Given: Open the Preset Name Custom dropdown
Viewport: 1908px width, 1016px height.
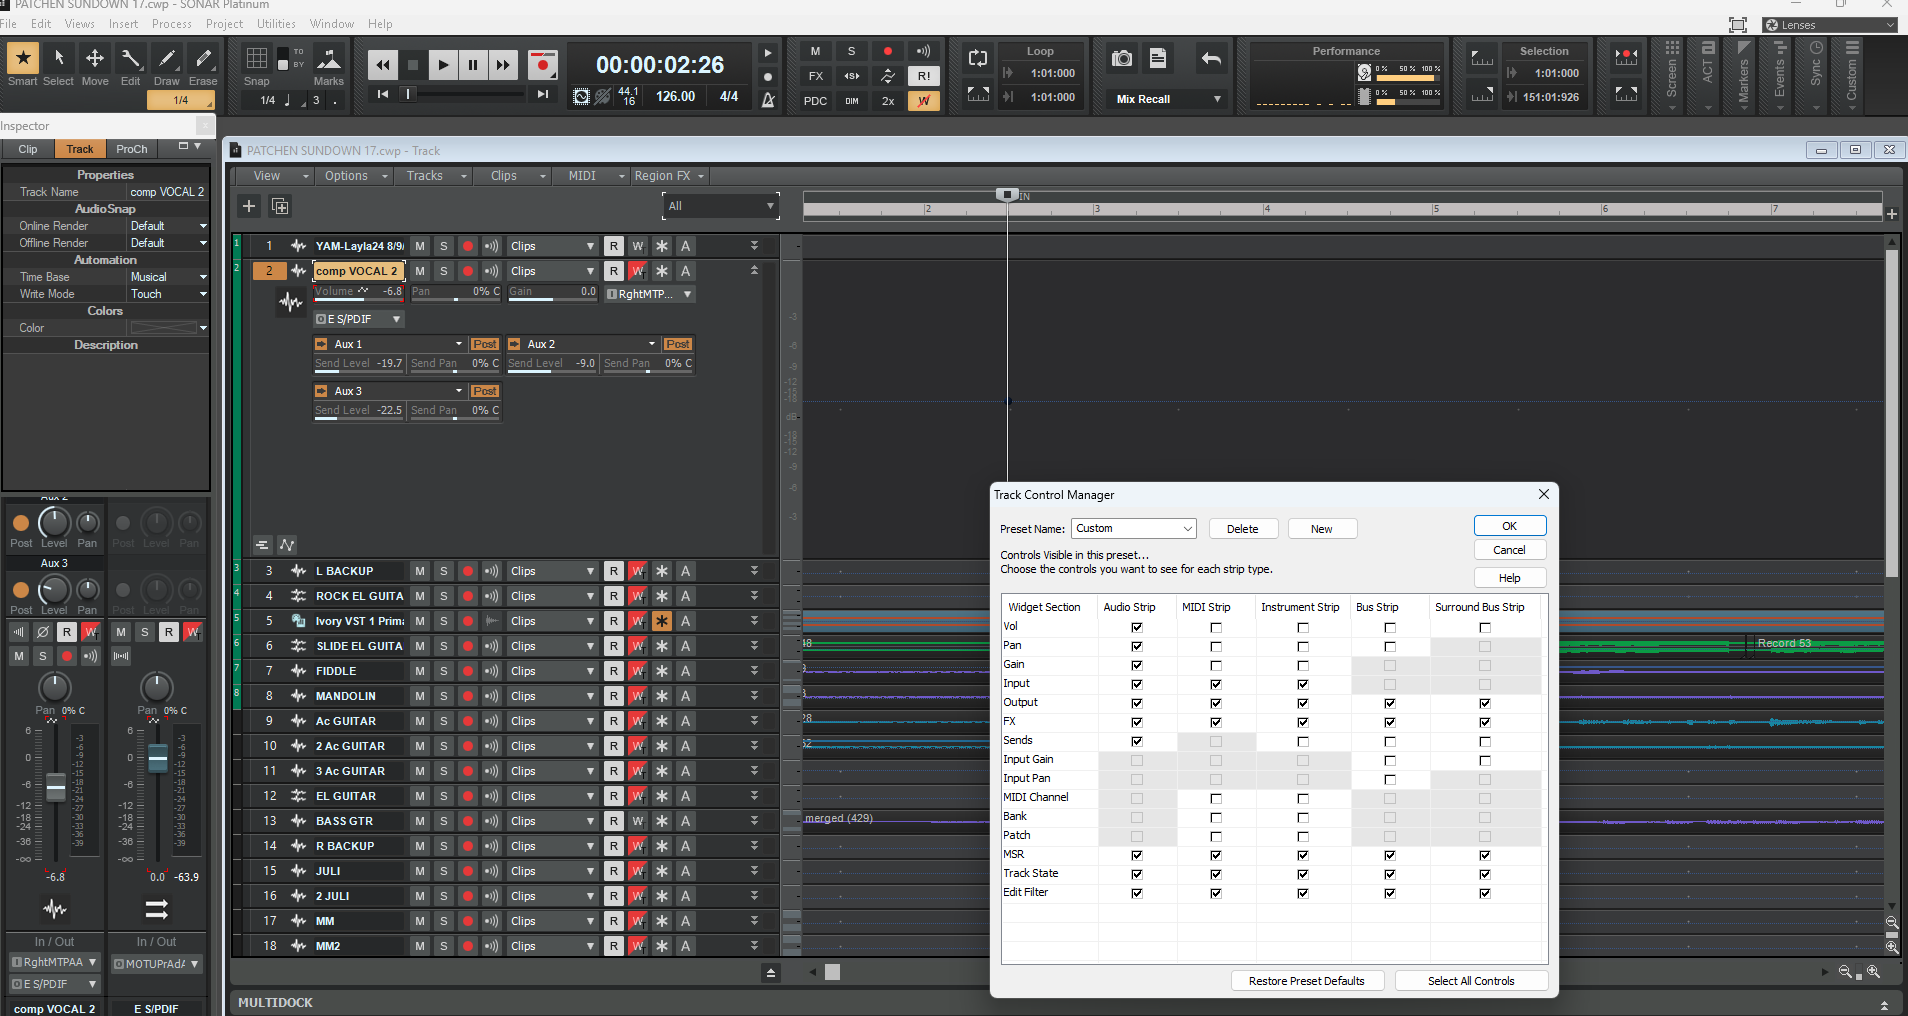Looking at the screenshot, I should tap(1134, 528).
